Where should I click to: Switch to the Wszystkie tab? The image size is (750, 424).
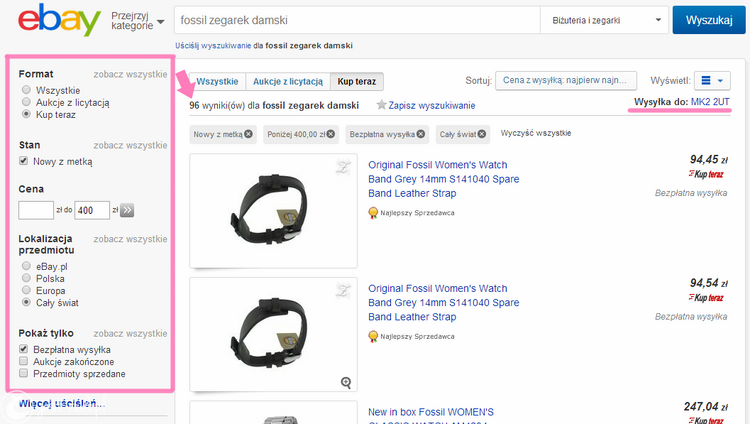(218, 81)
